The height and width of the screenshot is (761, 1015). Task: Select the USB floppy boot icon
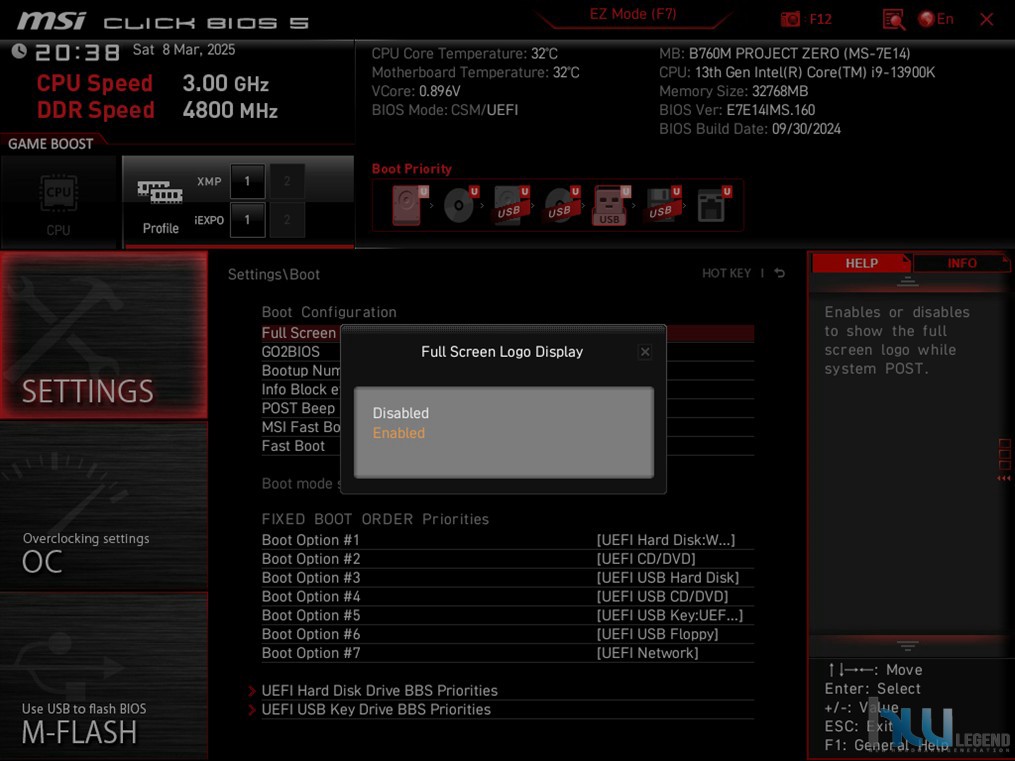(663, 204)
